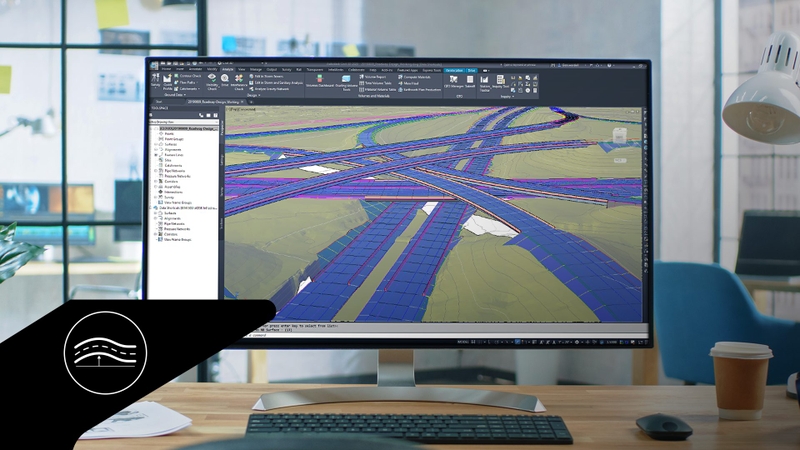Select Surfaces under Data Shortcuts
This screenshot has height=450, width=800.
pos(170,213)
